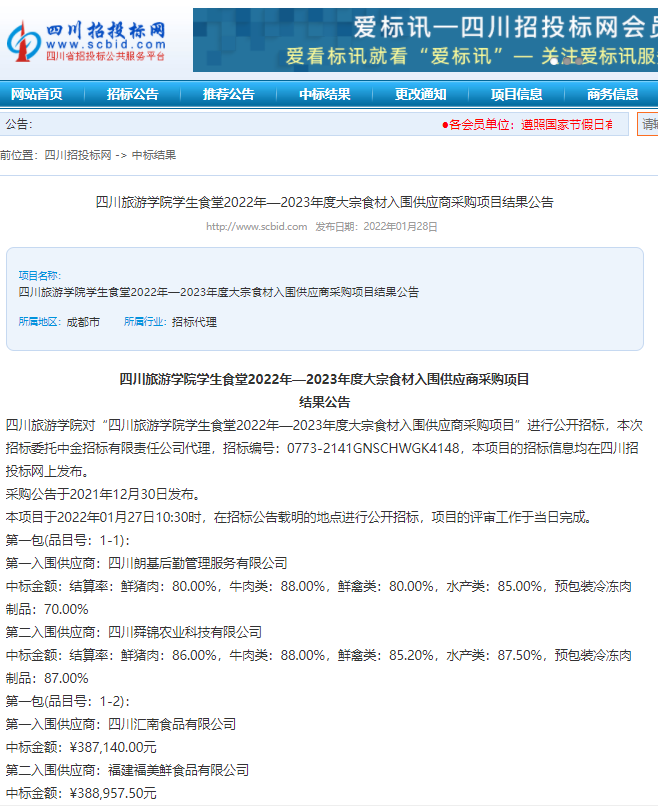Click the http://www.scbid.com source link
The image size is (658, 809).
[x=256, y=226]
